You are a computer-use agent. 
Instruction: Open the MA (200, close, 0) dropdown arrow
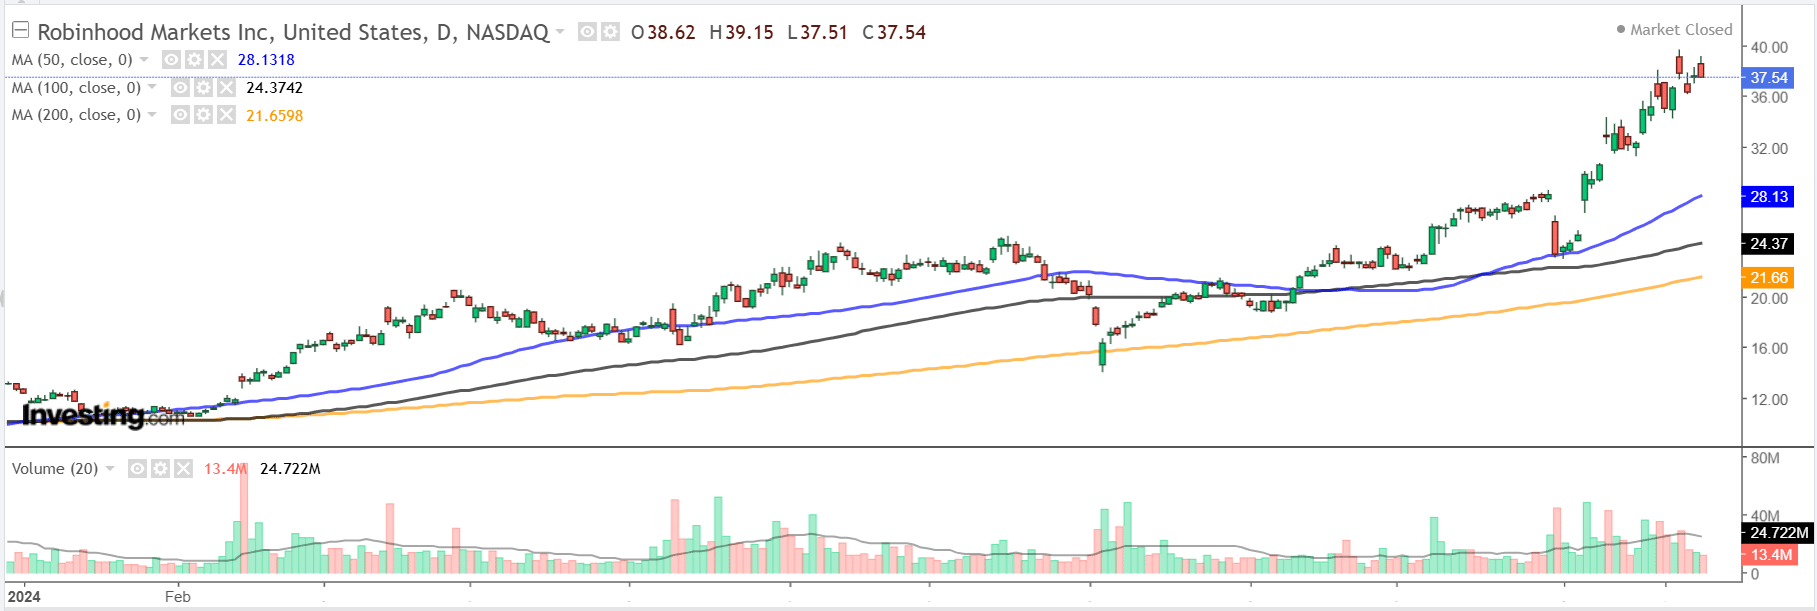[152, 115]
